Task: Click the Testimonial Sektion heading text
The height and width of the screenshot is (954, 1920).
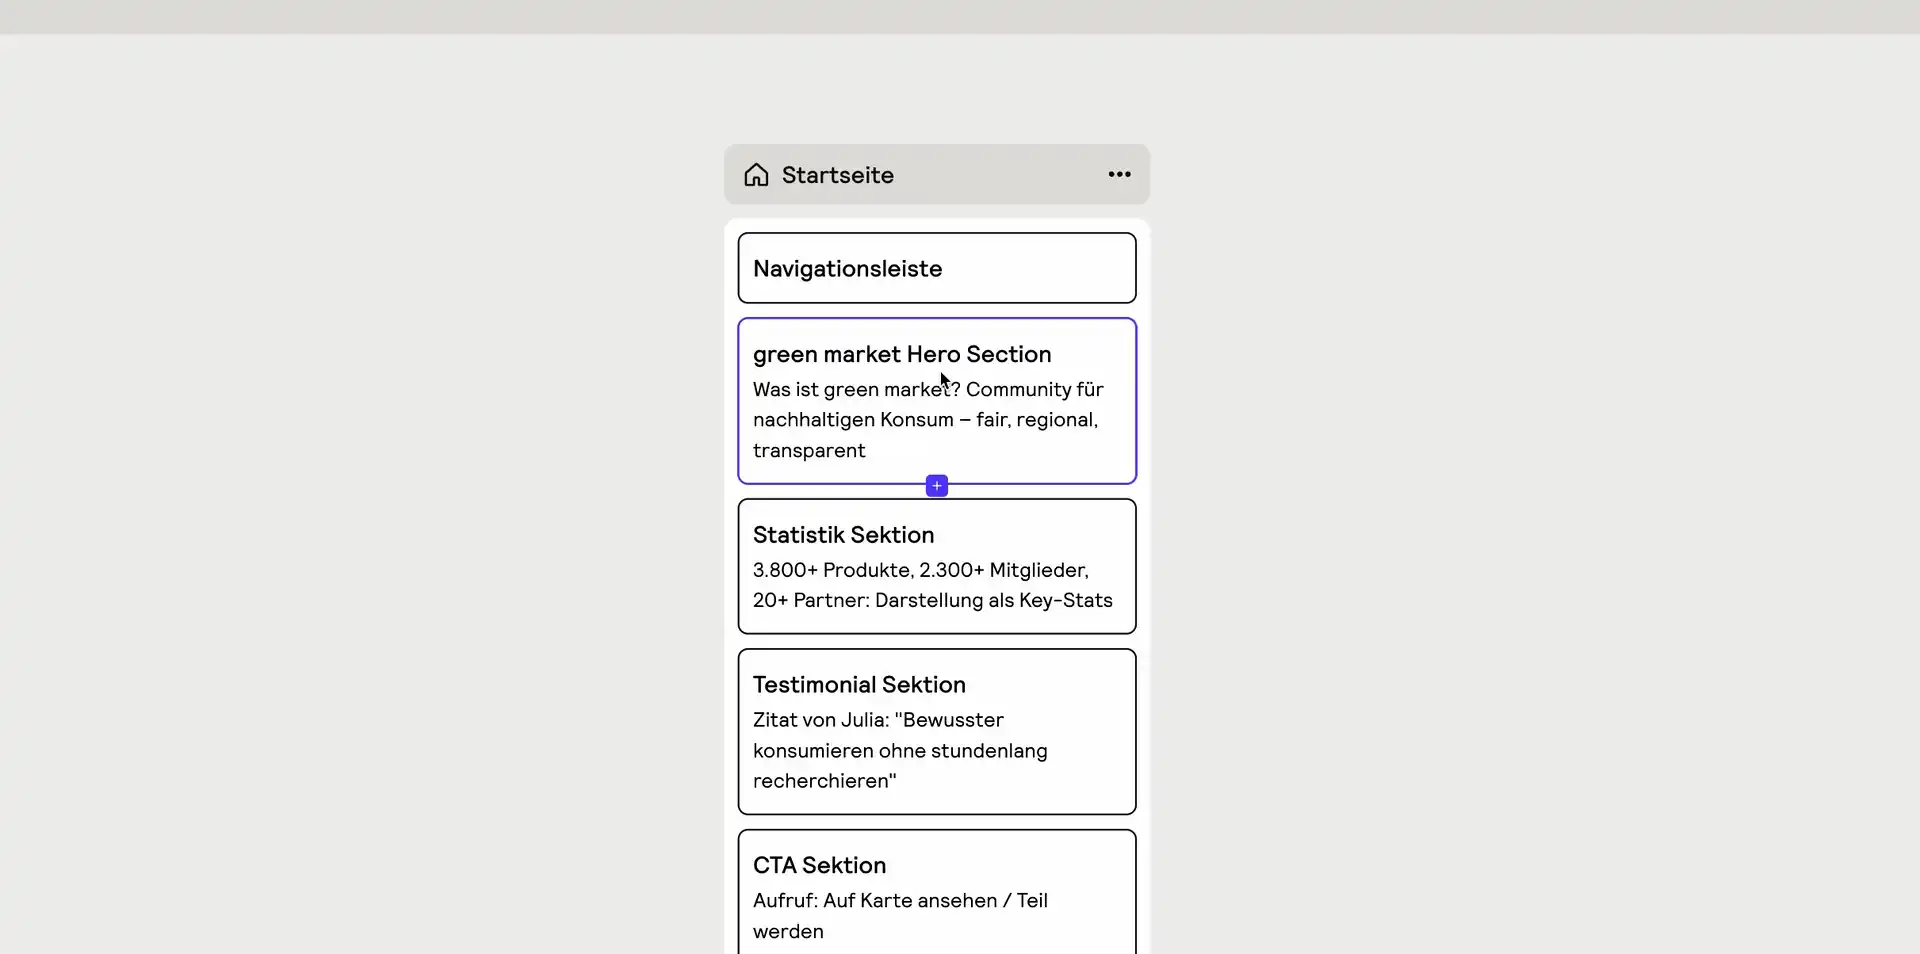Action: 859,684
